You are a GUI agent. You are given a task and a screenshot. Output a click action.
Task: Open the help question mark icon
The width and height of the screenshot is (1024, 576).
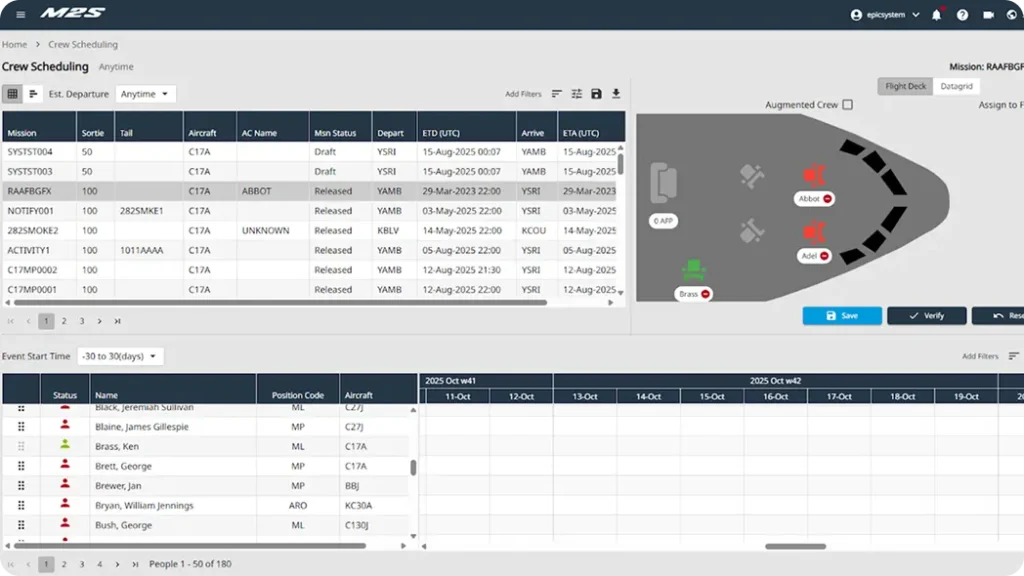coord(962,15)
